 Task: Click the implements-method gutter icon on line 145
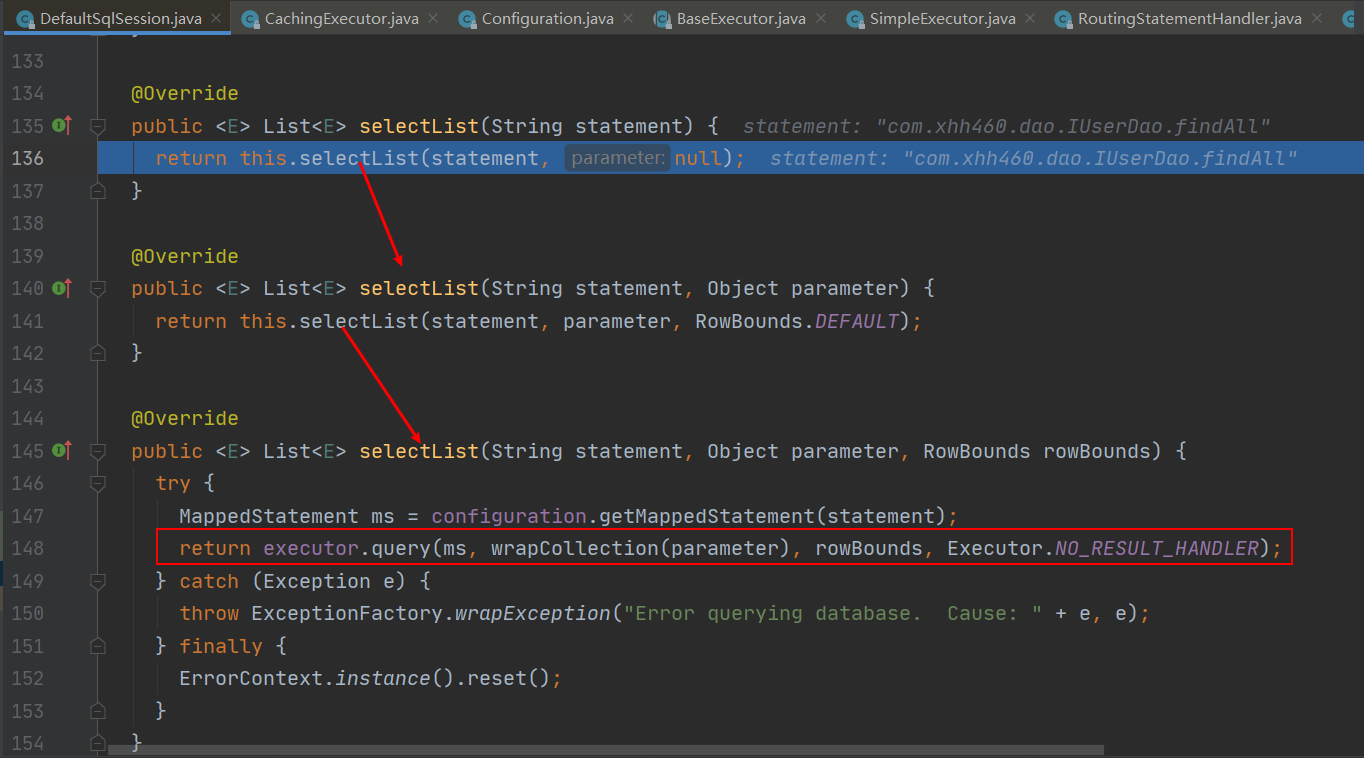[x=62, y=451]
